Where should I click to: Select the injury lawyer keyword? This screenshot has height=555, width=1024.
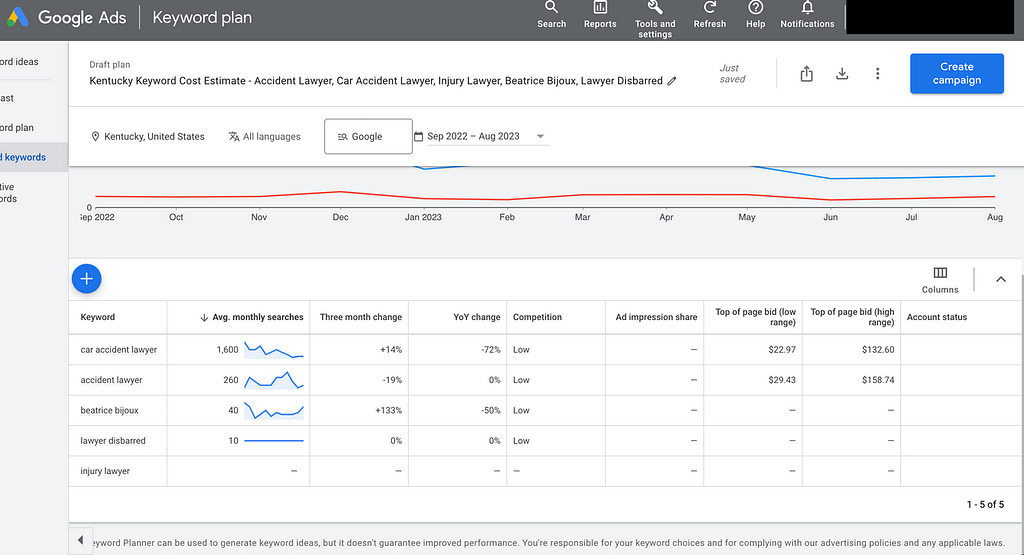pos(104,471)
